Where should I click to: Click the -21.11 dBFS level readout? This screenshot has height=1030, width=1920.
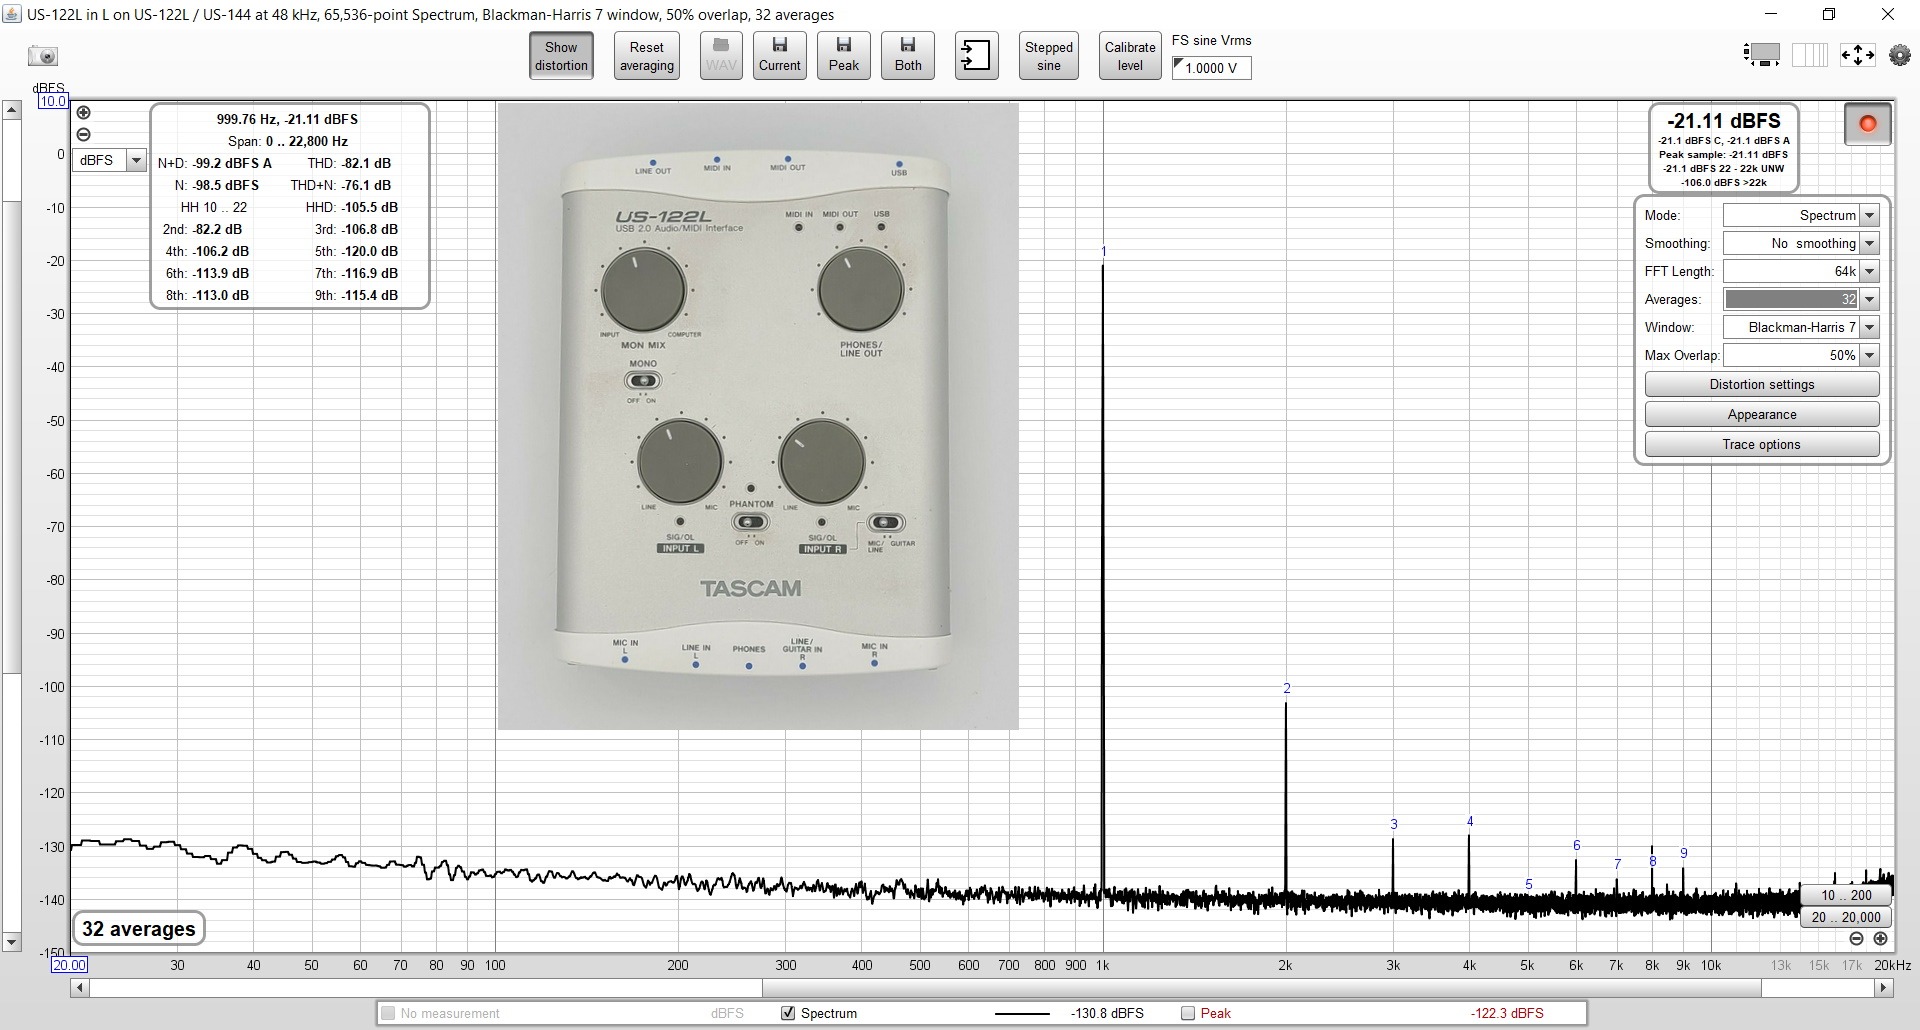click(x=1724, y=121)
